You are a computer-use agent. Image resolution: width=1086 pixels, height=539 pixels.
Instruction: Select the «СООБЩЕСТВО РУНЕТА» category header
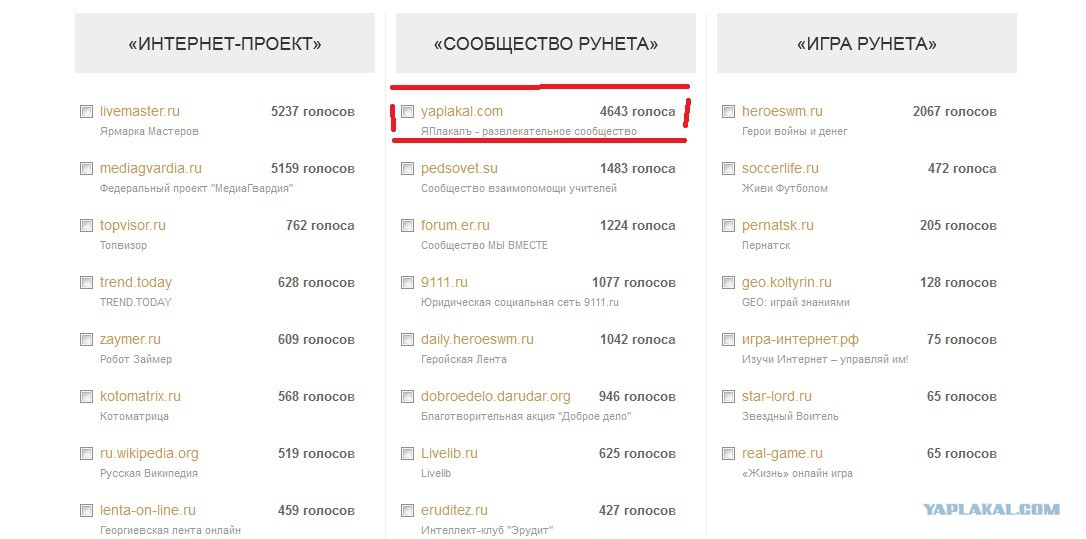546,44
